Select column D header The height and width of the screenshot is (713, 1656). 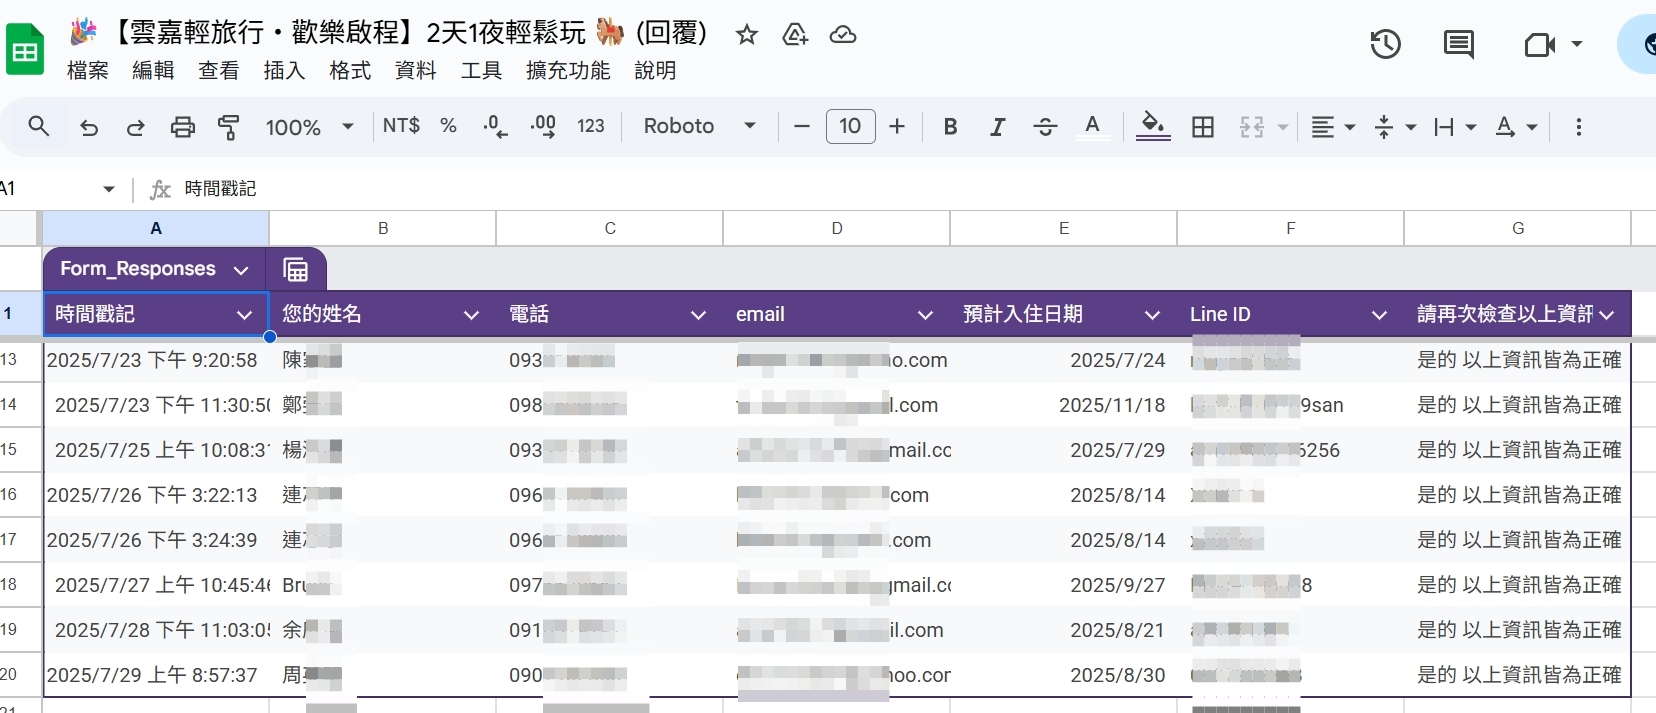pyautogui.click(x=836, y=228)
